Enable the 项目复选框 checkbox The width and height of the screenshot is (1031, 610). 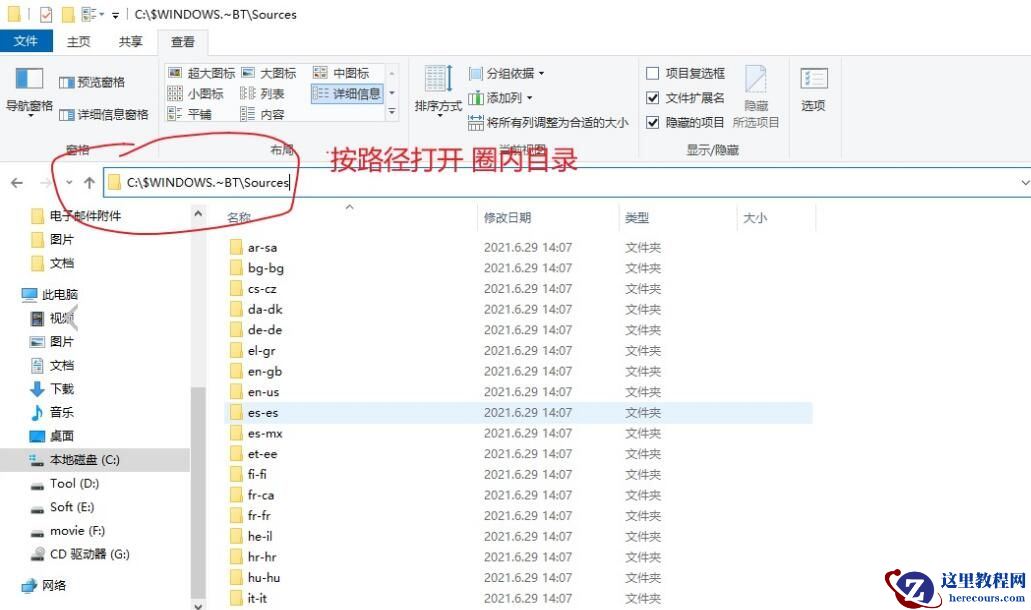pyautogui.click(x=654, y=73)
